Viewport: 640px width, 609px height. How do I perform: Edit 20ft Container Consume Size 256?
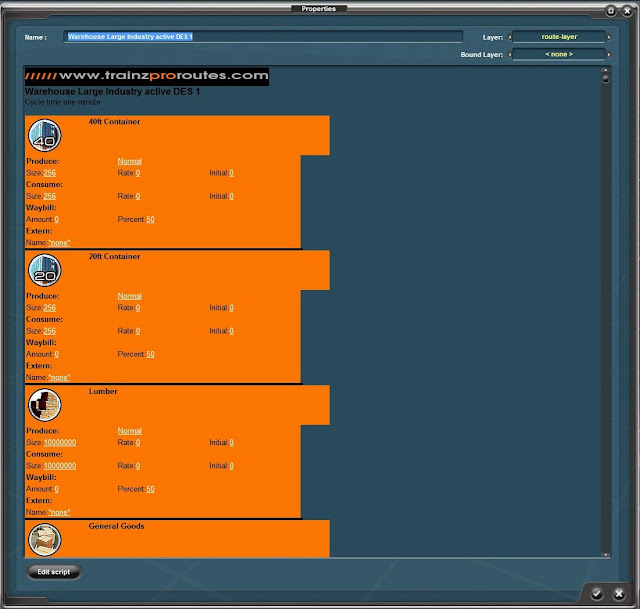(x=49, y=331)
